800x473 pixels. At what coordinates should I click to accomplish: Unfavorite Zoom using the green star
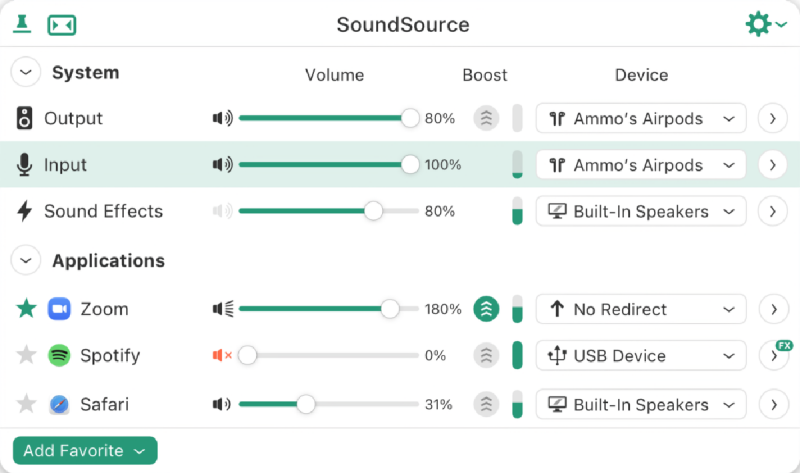26,309
